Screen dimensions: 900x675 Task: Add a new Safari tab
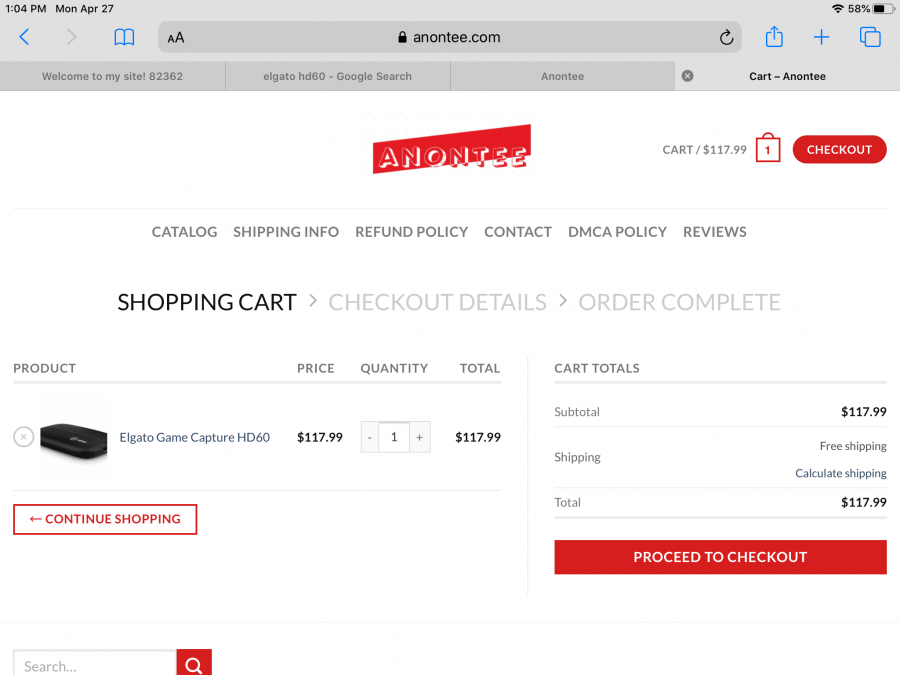click(x=821, y=37)
